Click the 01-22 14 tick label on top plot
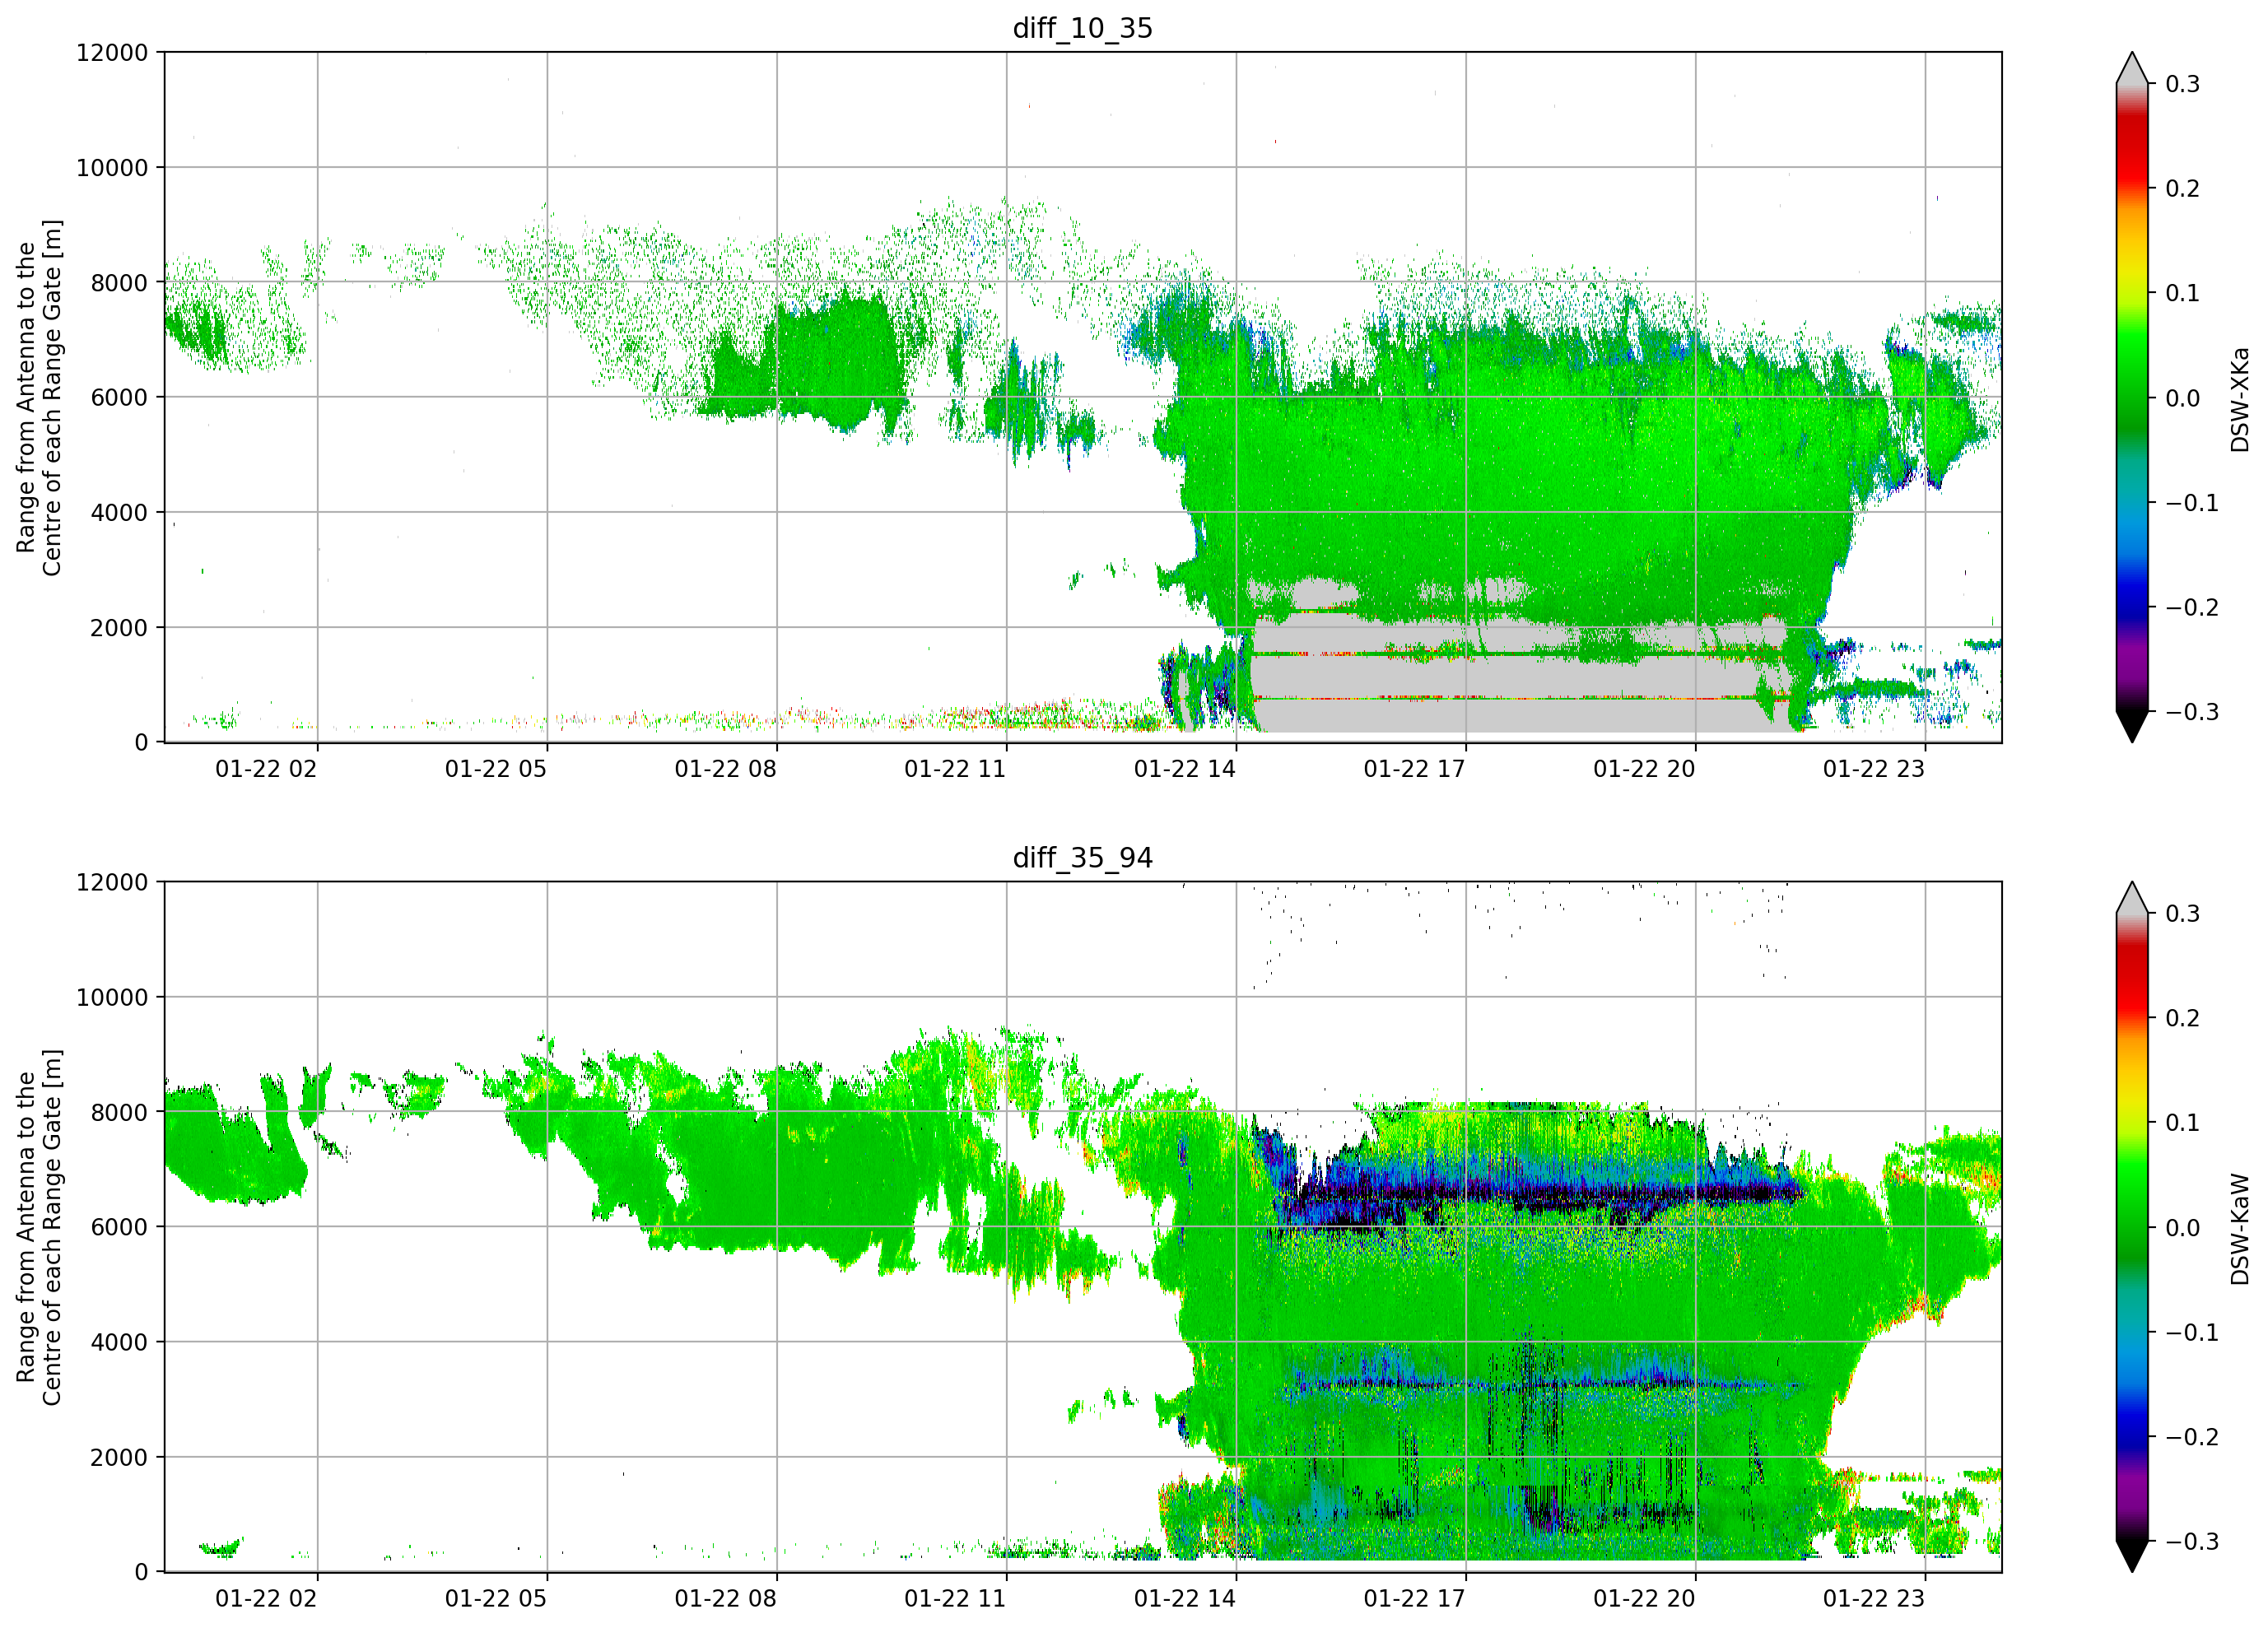This screenshot has height=1628, width=2268. tap(1184, 768)
